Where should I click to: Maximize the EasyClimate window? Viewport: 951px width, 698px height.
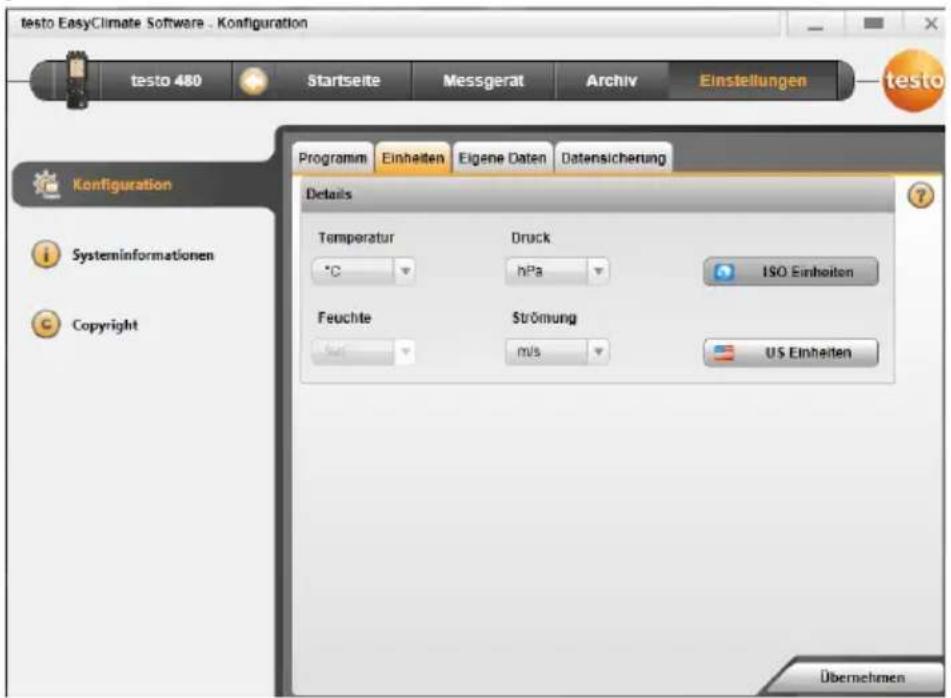click(873, 24)
